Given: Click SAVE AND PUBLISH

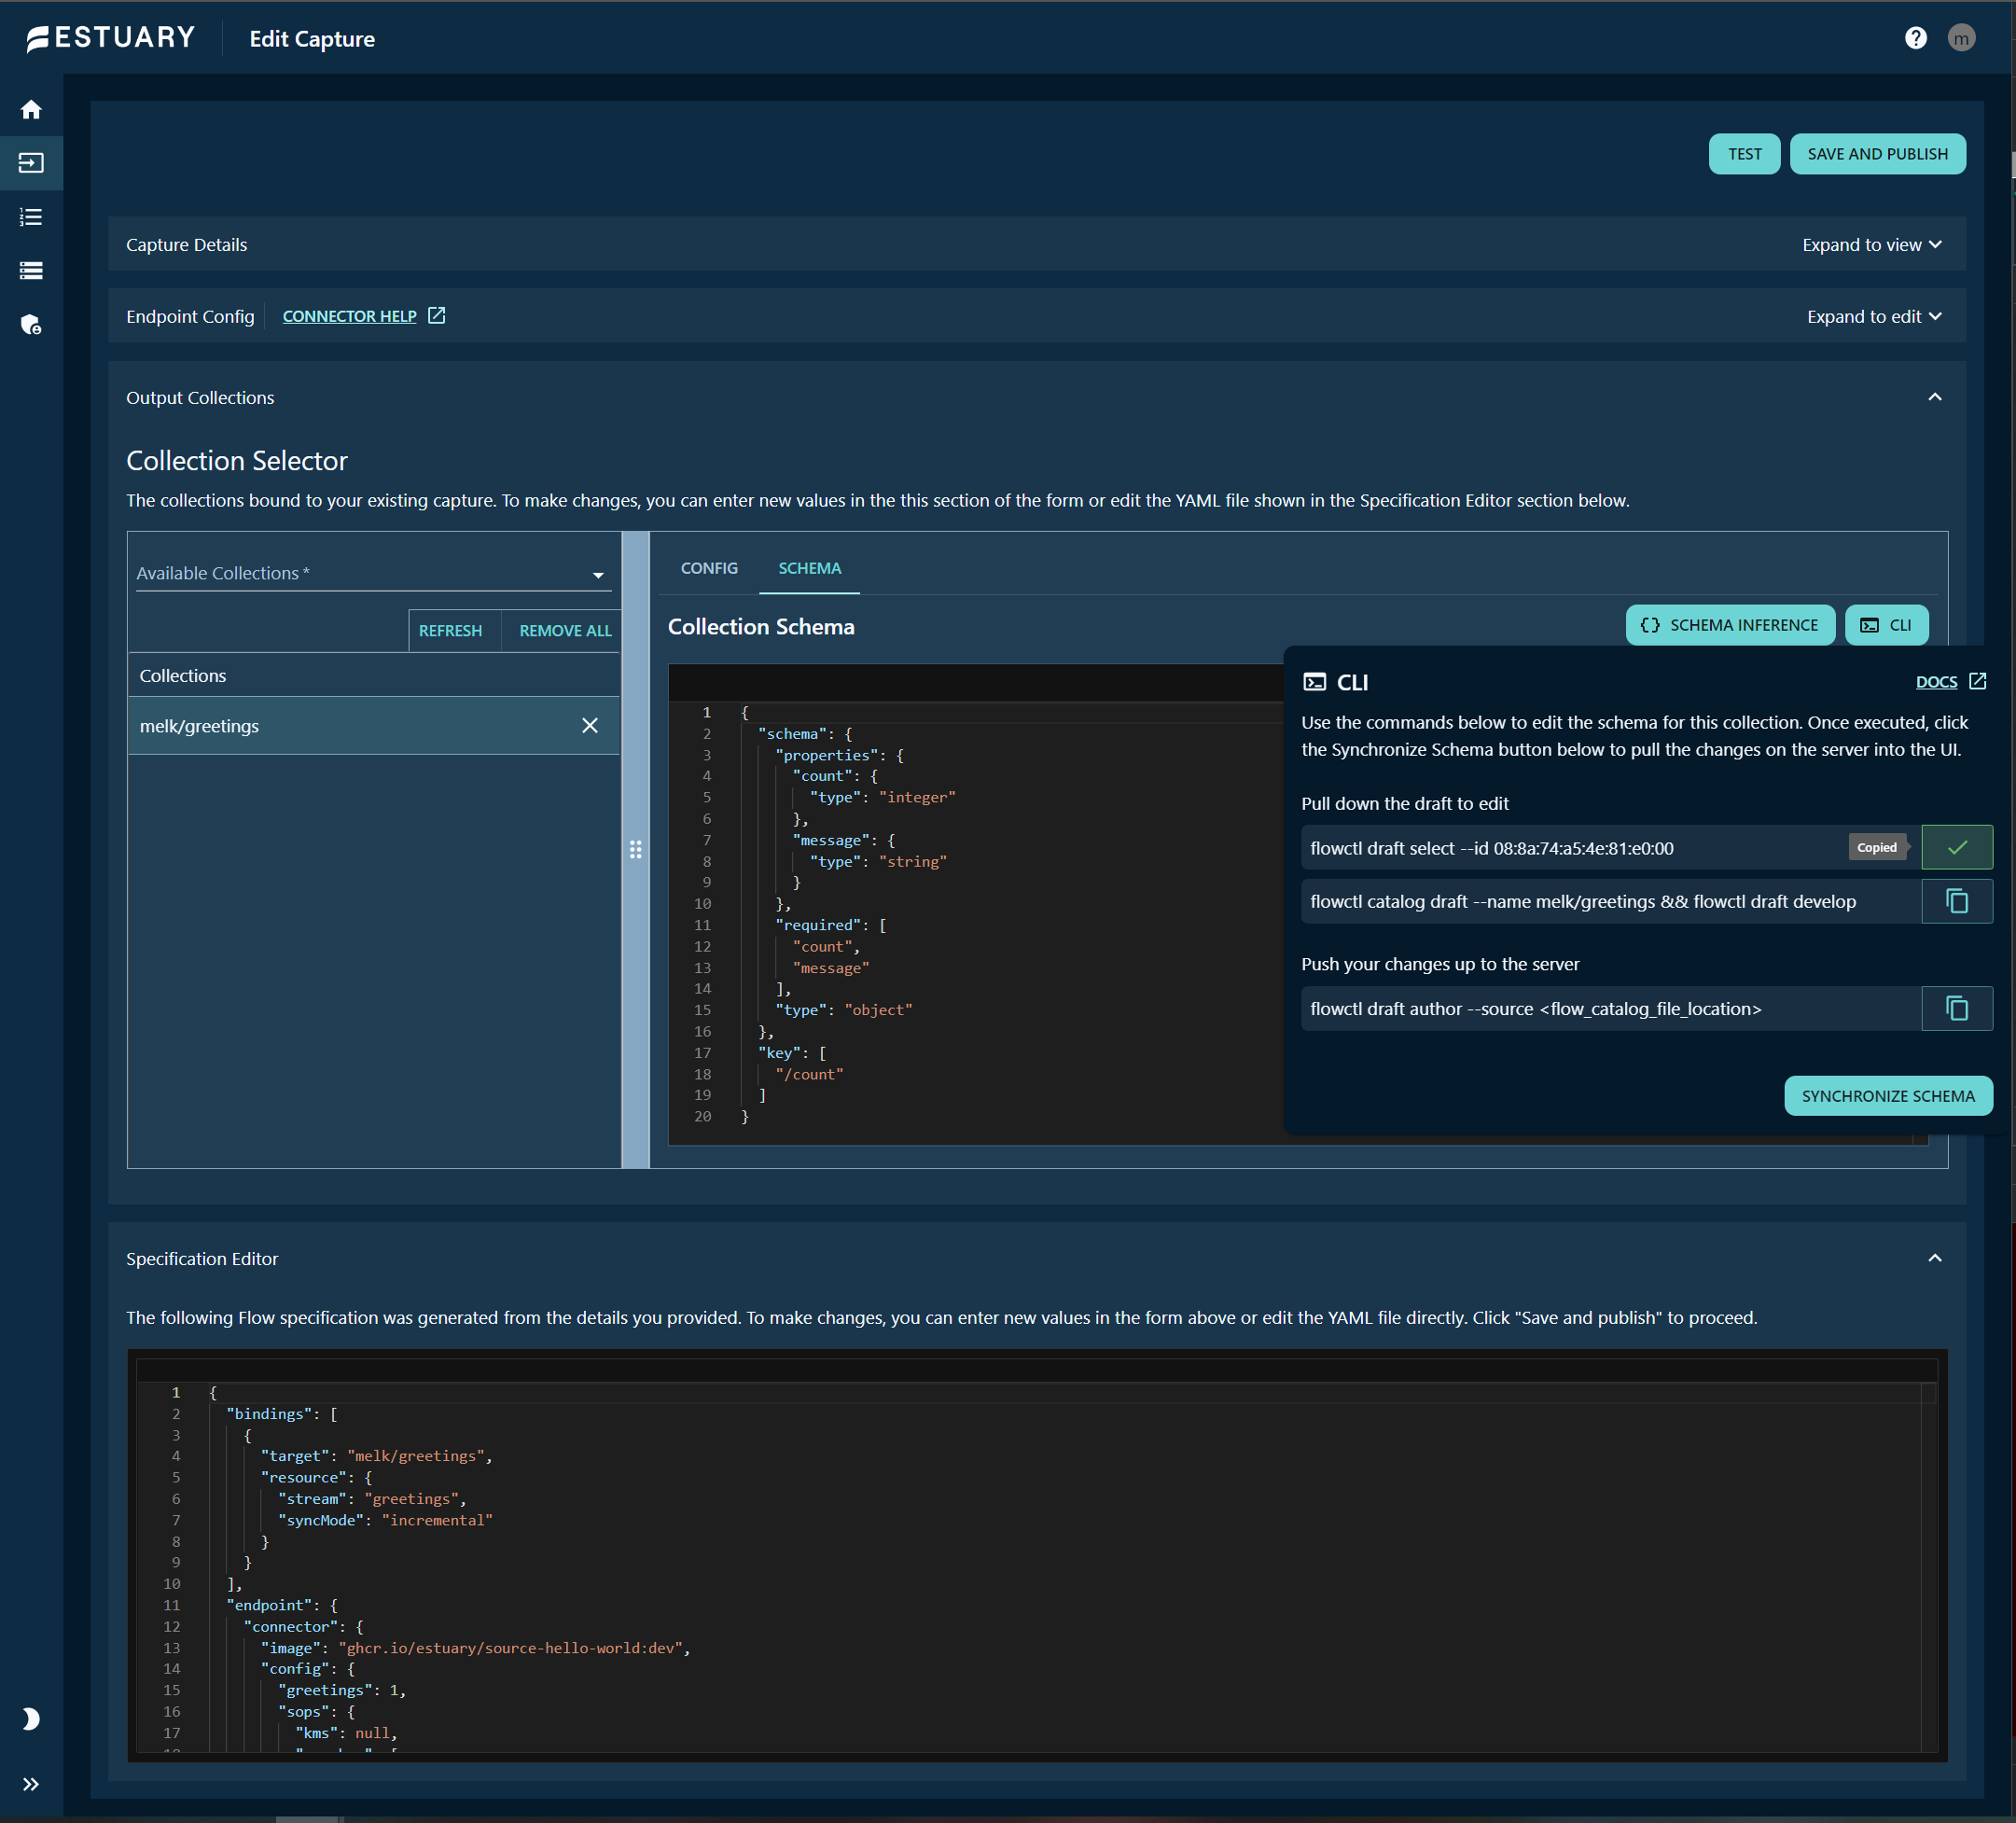Looking at the screenshot, I should (1877, 154).
